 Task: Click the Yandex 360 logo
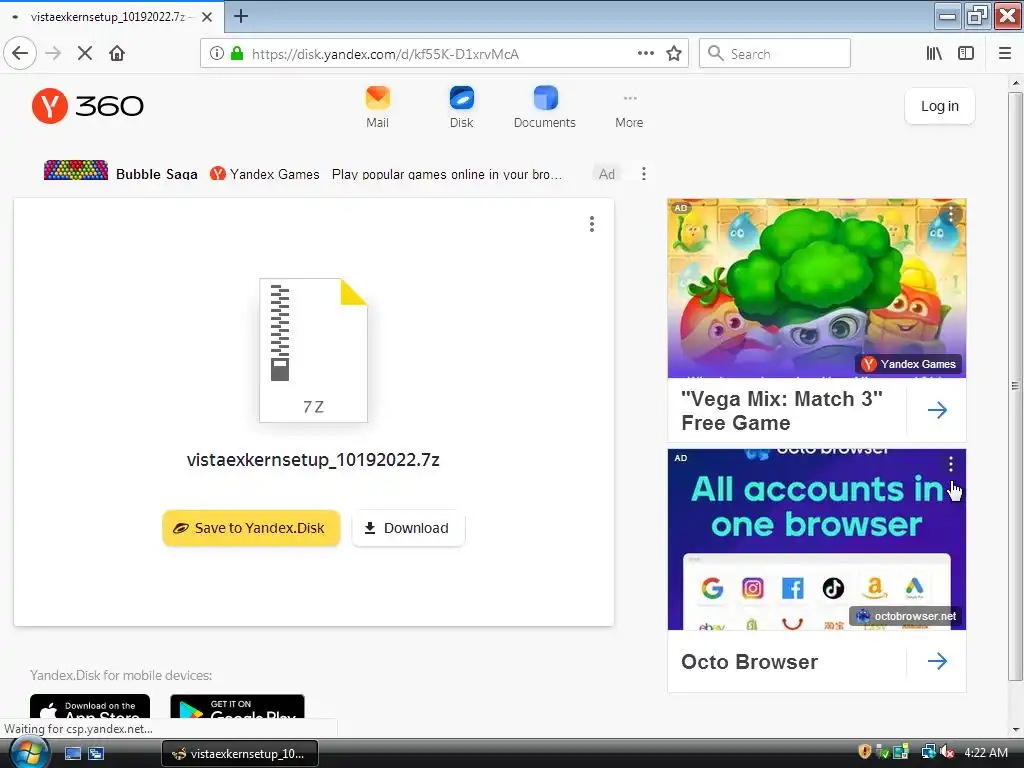88,106
